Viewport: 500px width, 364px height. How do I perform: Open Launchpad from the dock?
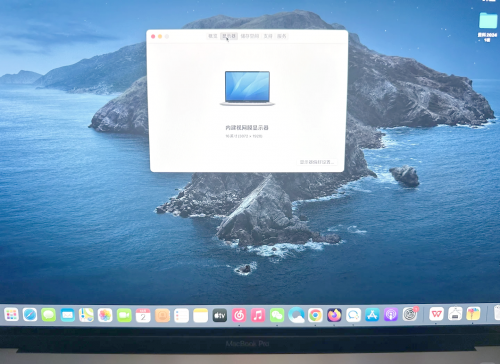tap(11, 315)
